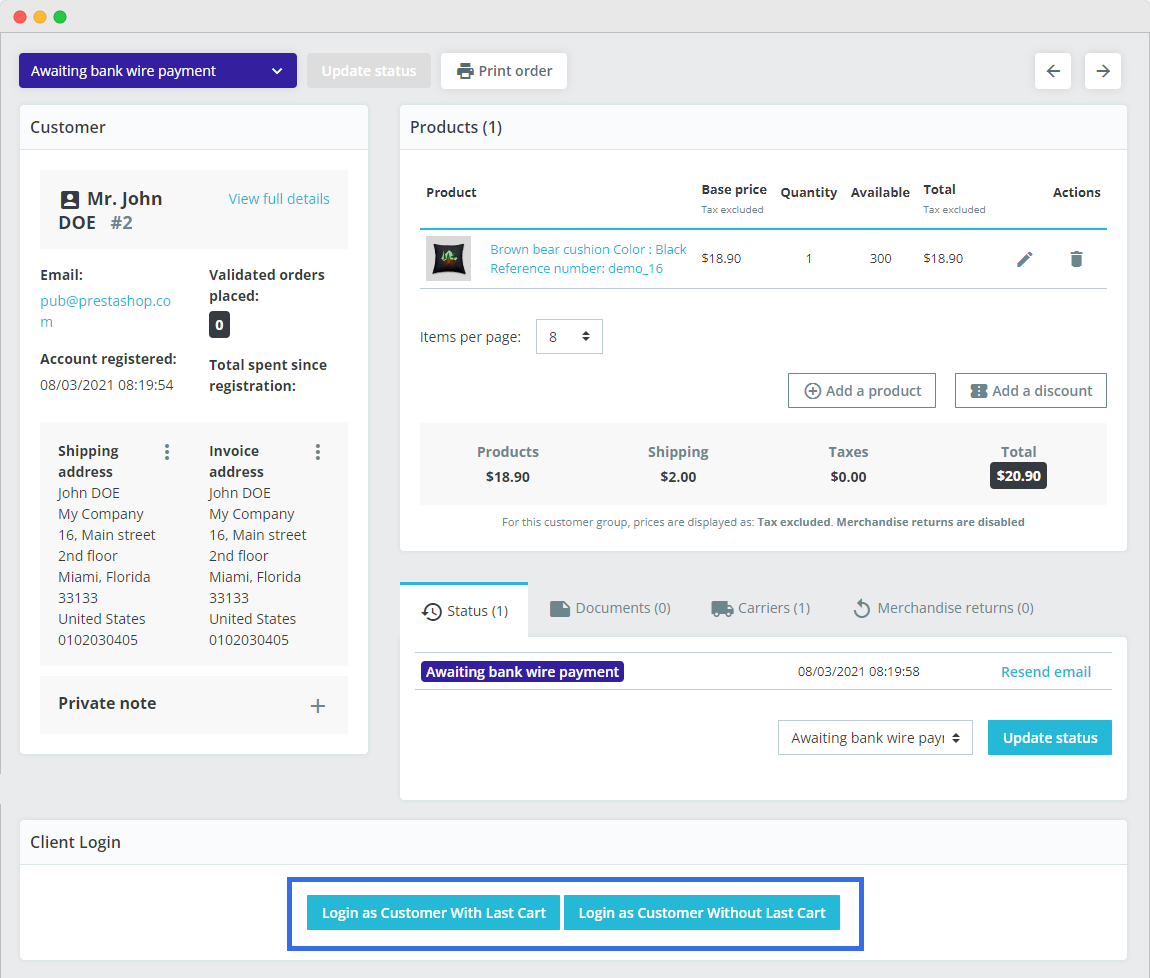Click the View full details link
The image size is (1150, 978).
pyautogui.click(x=279, y=199)
